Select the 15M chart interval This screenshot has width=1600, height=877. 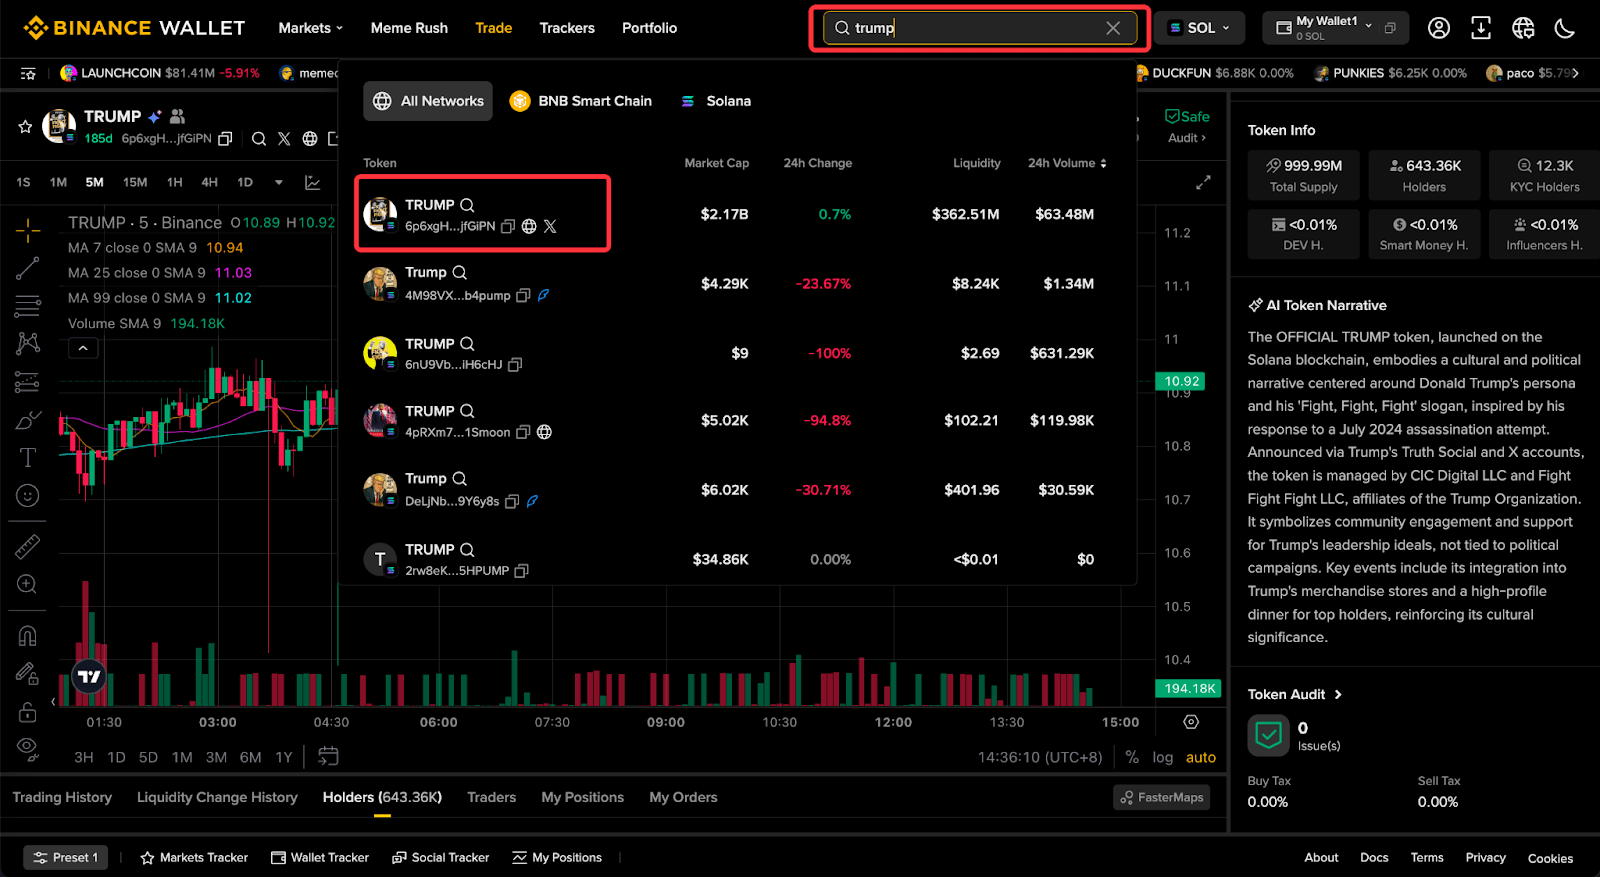click(x=135, y=182)
